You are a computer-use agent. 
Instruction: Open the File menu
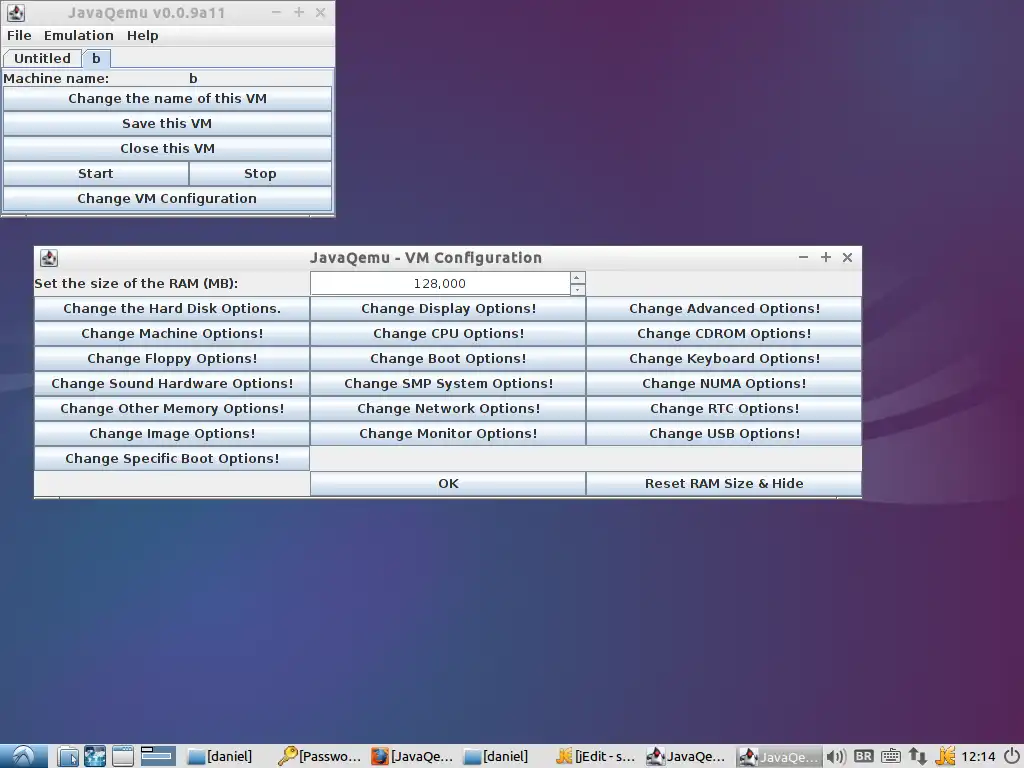pyautogui.click(x=19, y=35)
